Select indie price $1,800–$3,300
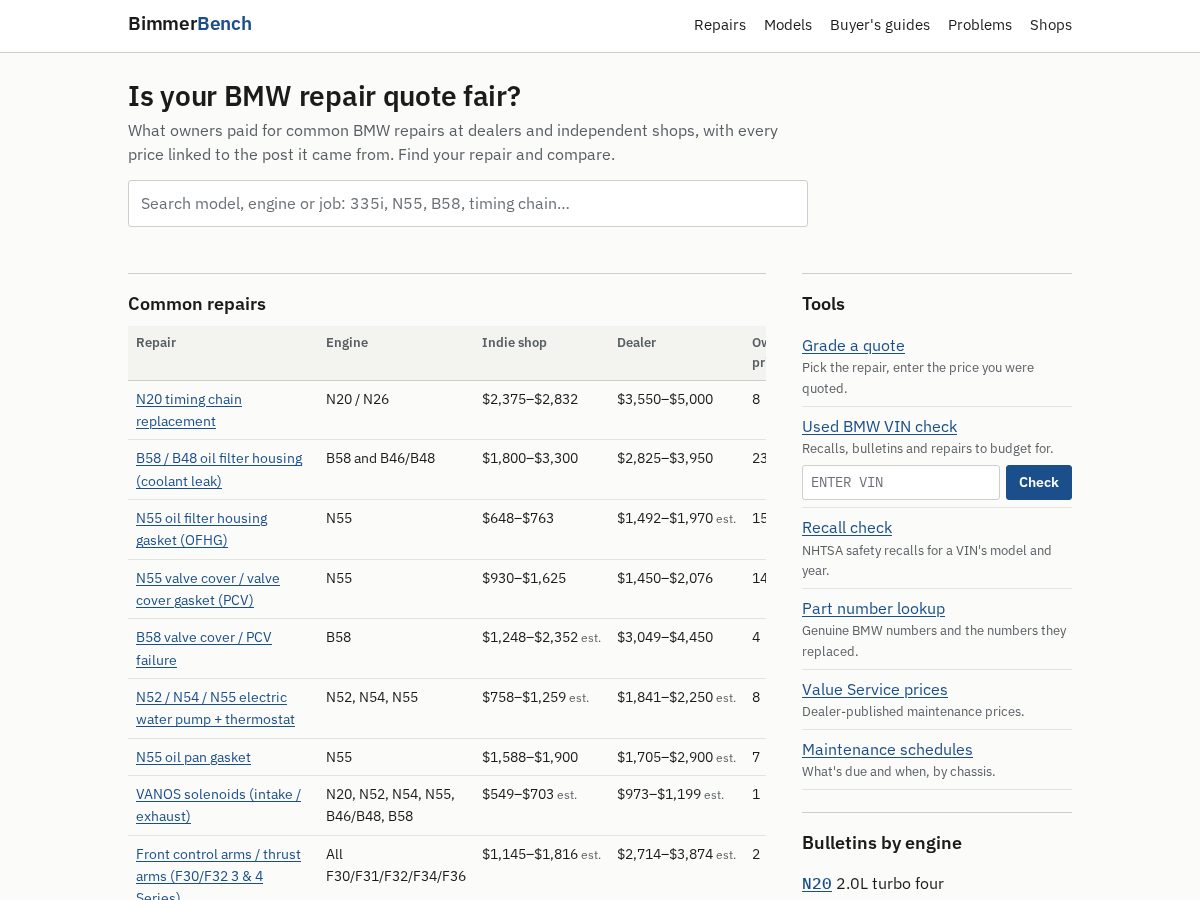The image size is (1200, 900). (530, 458)
